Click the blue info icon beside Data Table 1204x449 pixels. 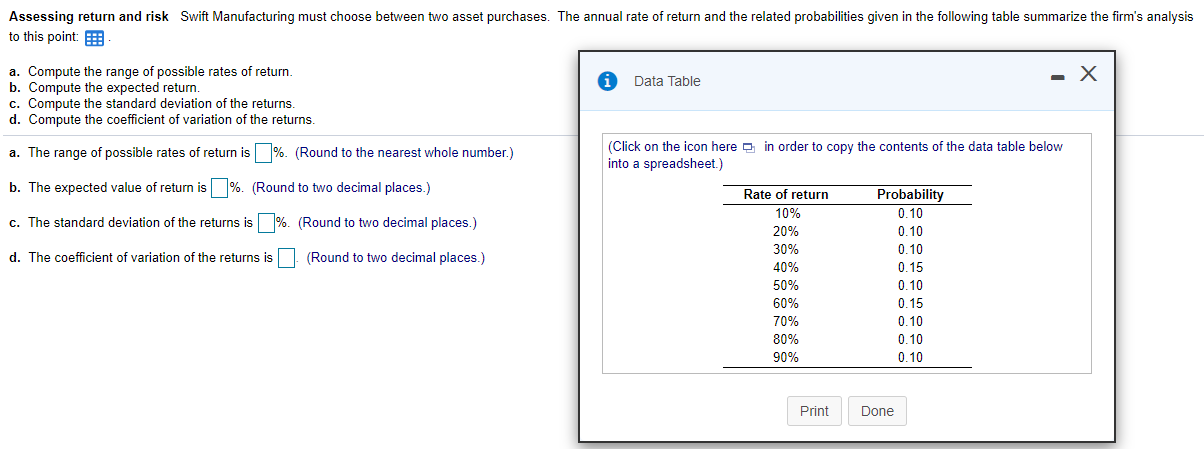coord(607,81)
